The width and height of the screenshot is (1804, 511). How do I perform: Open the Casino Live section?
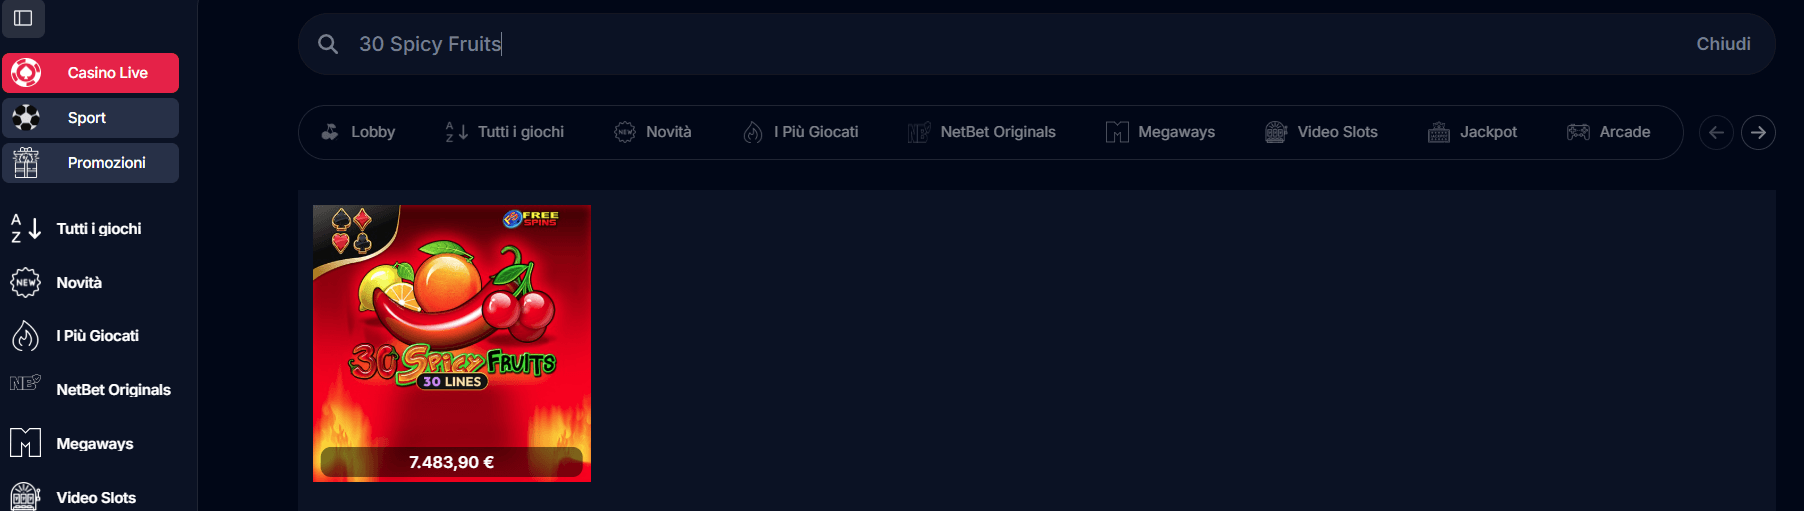(x=90, y=73)
